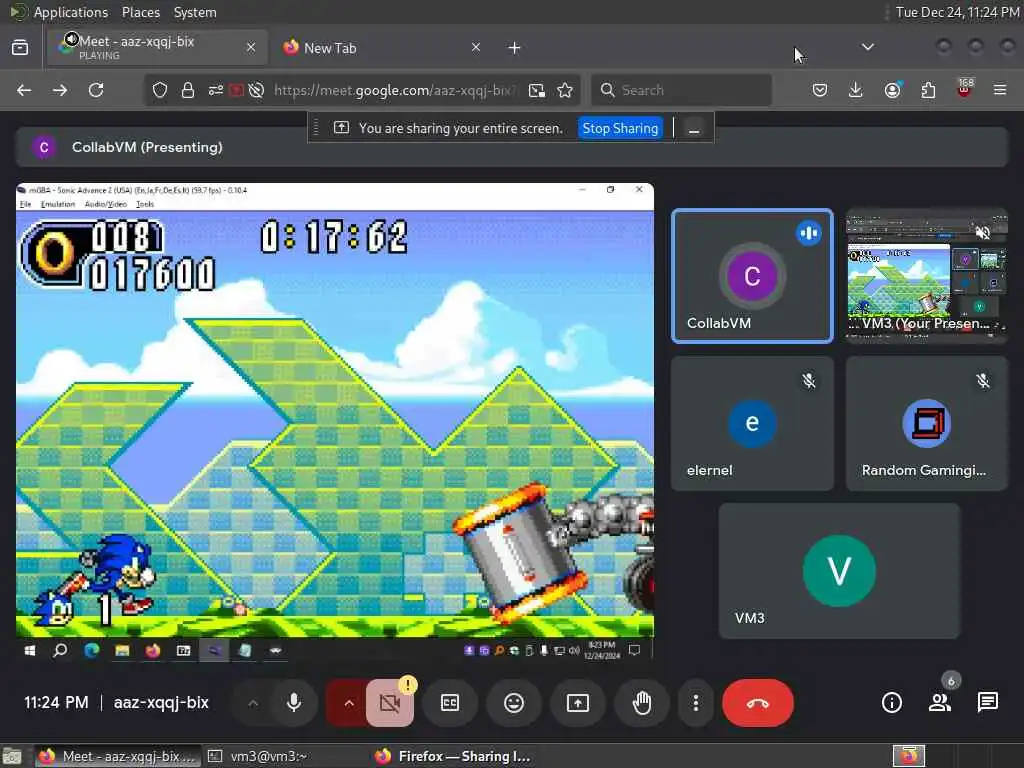This screenshot has height=768, width=1024.
Task: Mute tab audio icon on Meet tab
Action: coord(71,40)
